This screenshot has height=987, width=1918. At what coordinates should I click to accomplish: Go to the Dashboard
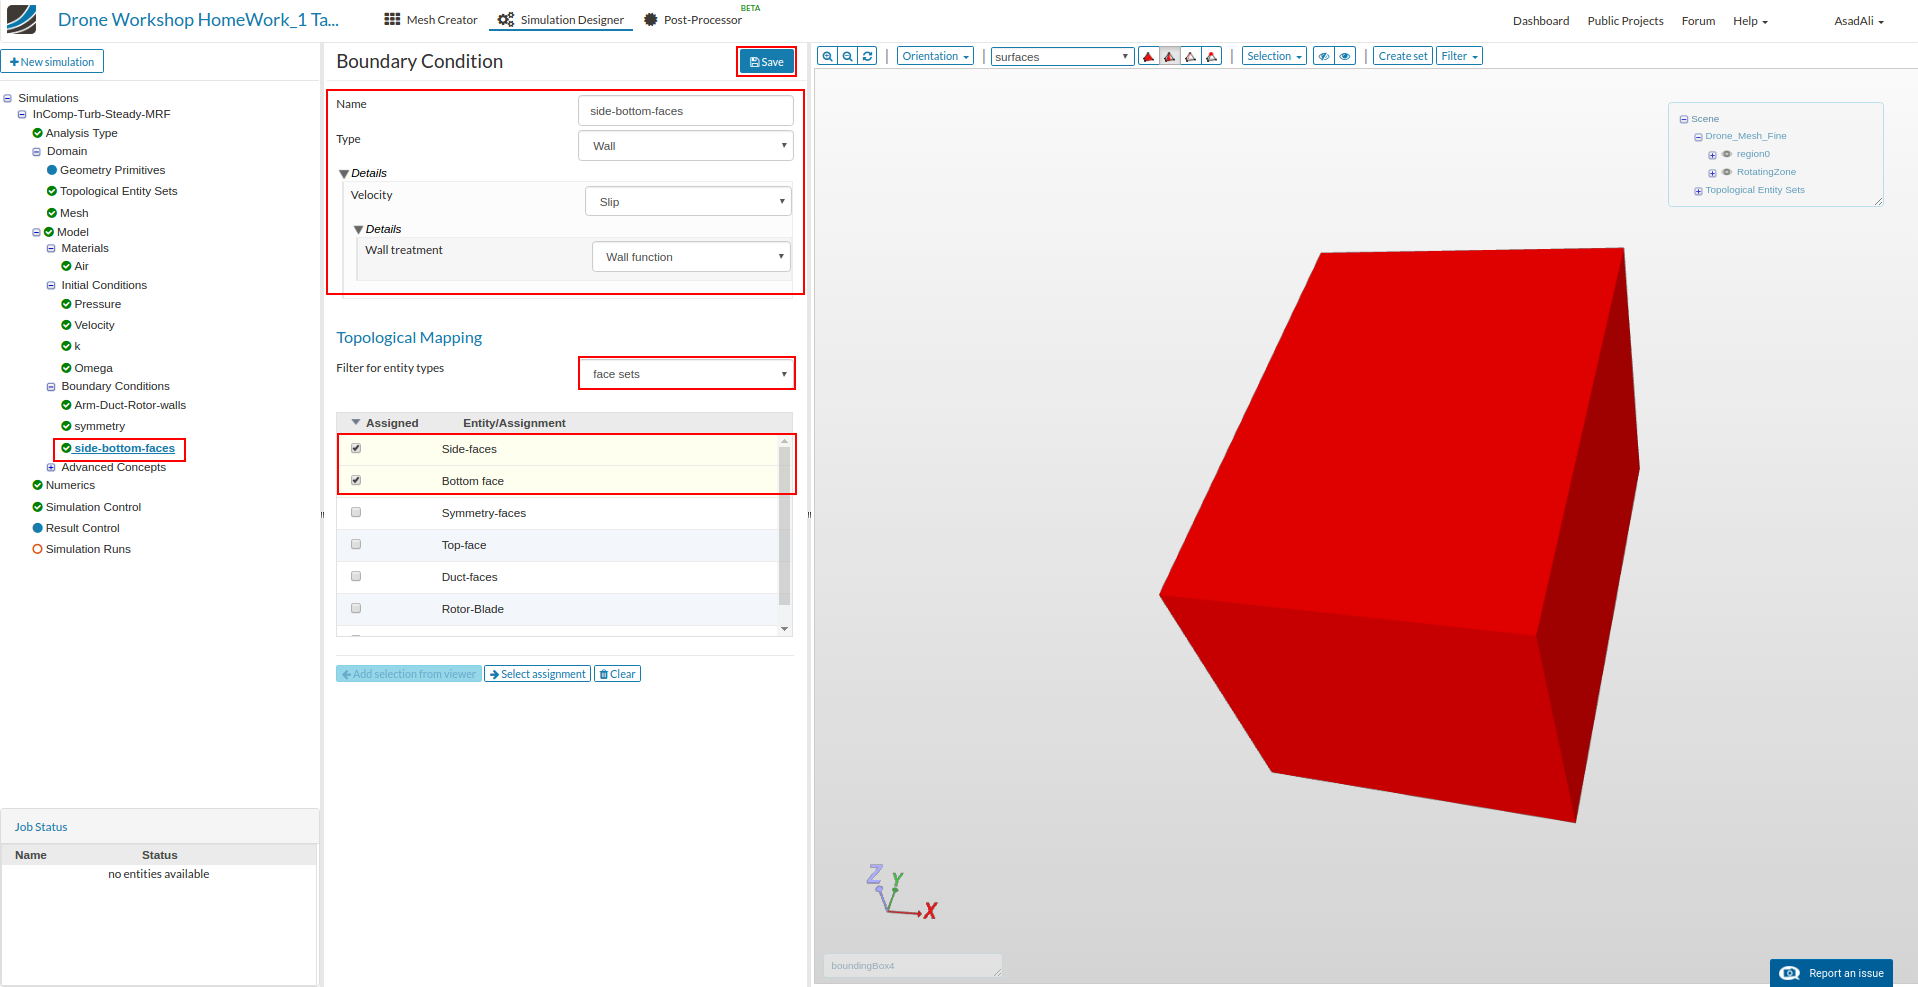1540,21
